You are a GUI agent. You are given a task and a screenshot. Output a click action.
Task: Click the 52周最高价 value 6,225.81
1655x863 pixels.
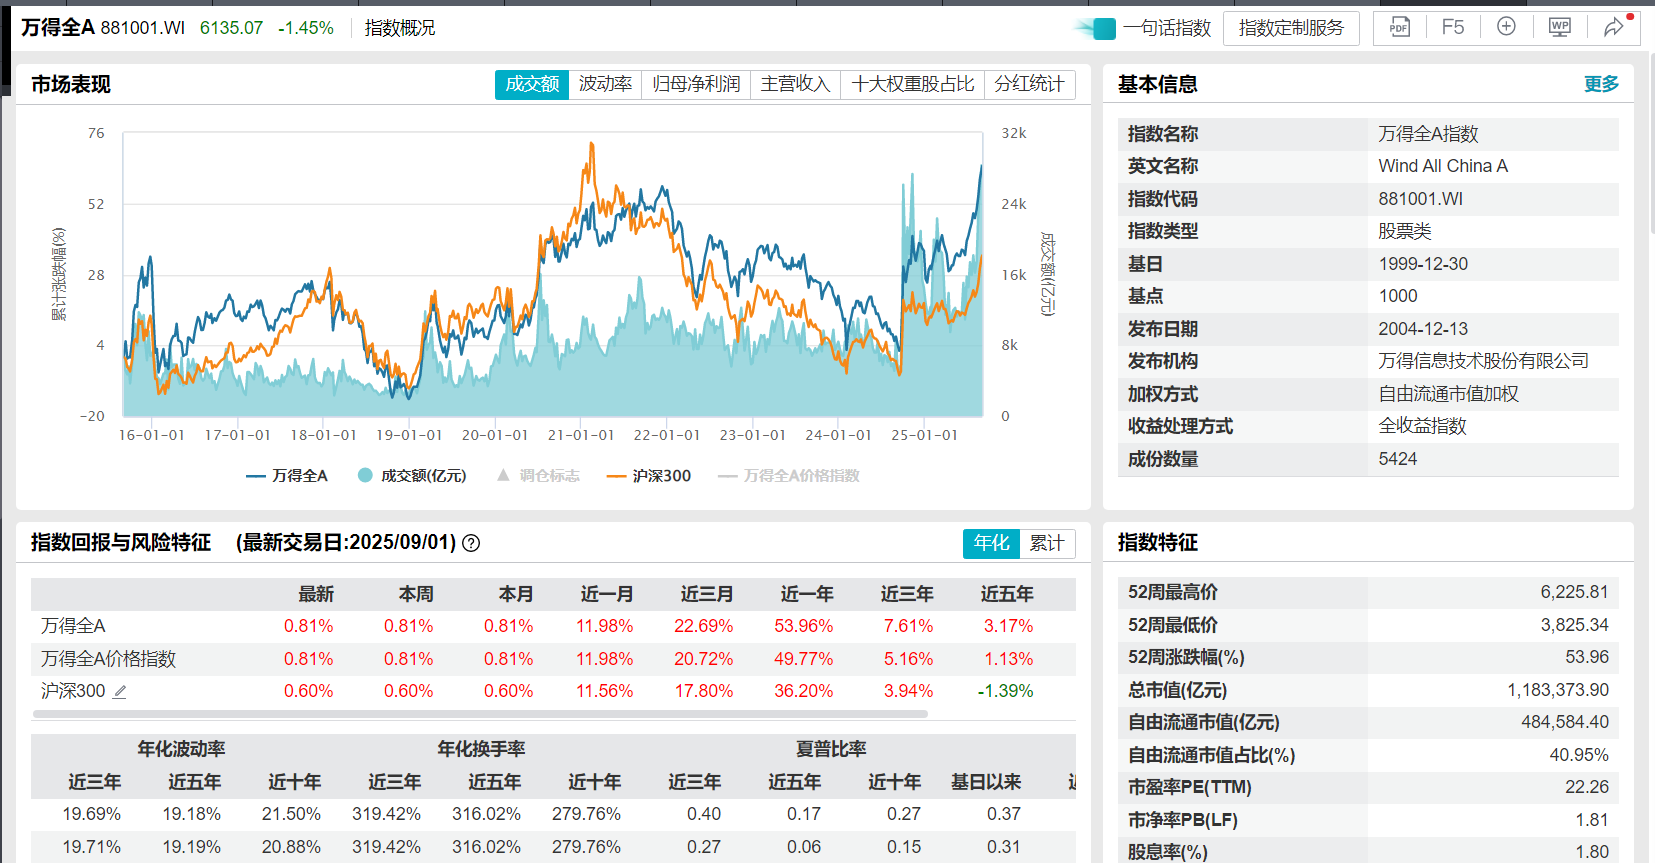point(1574,592)
